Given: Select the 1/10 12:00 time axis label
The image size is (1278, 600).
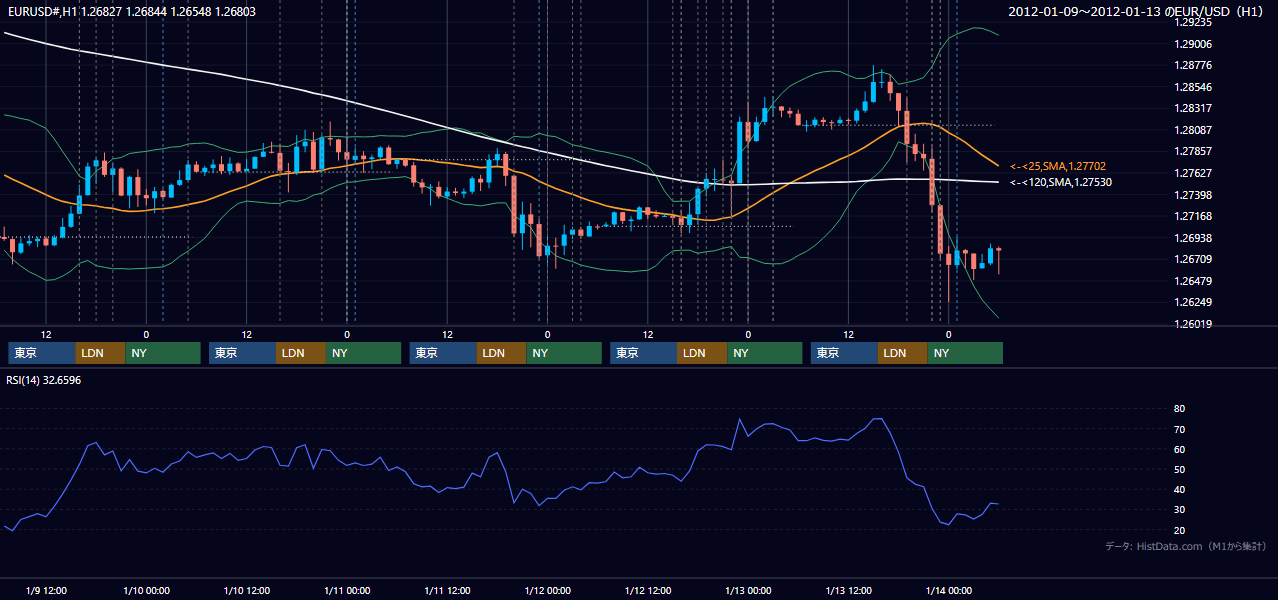Looking at the screenshot, I should (x=246, y=590).
